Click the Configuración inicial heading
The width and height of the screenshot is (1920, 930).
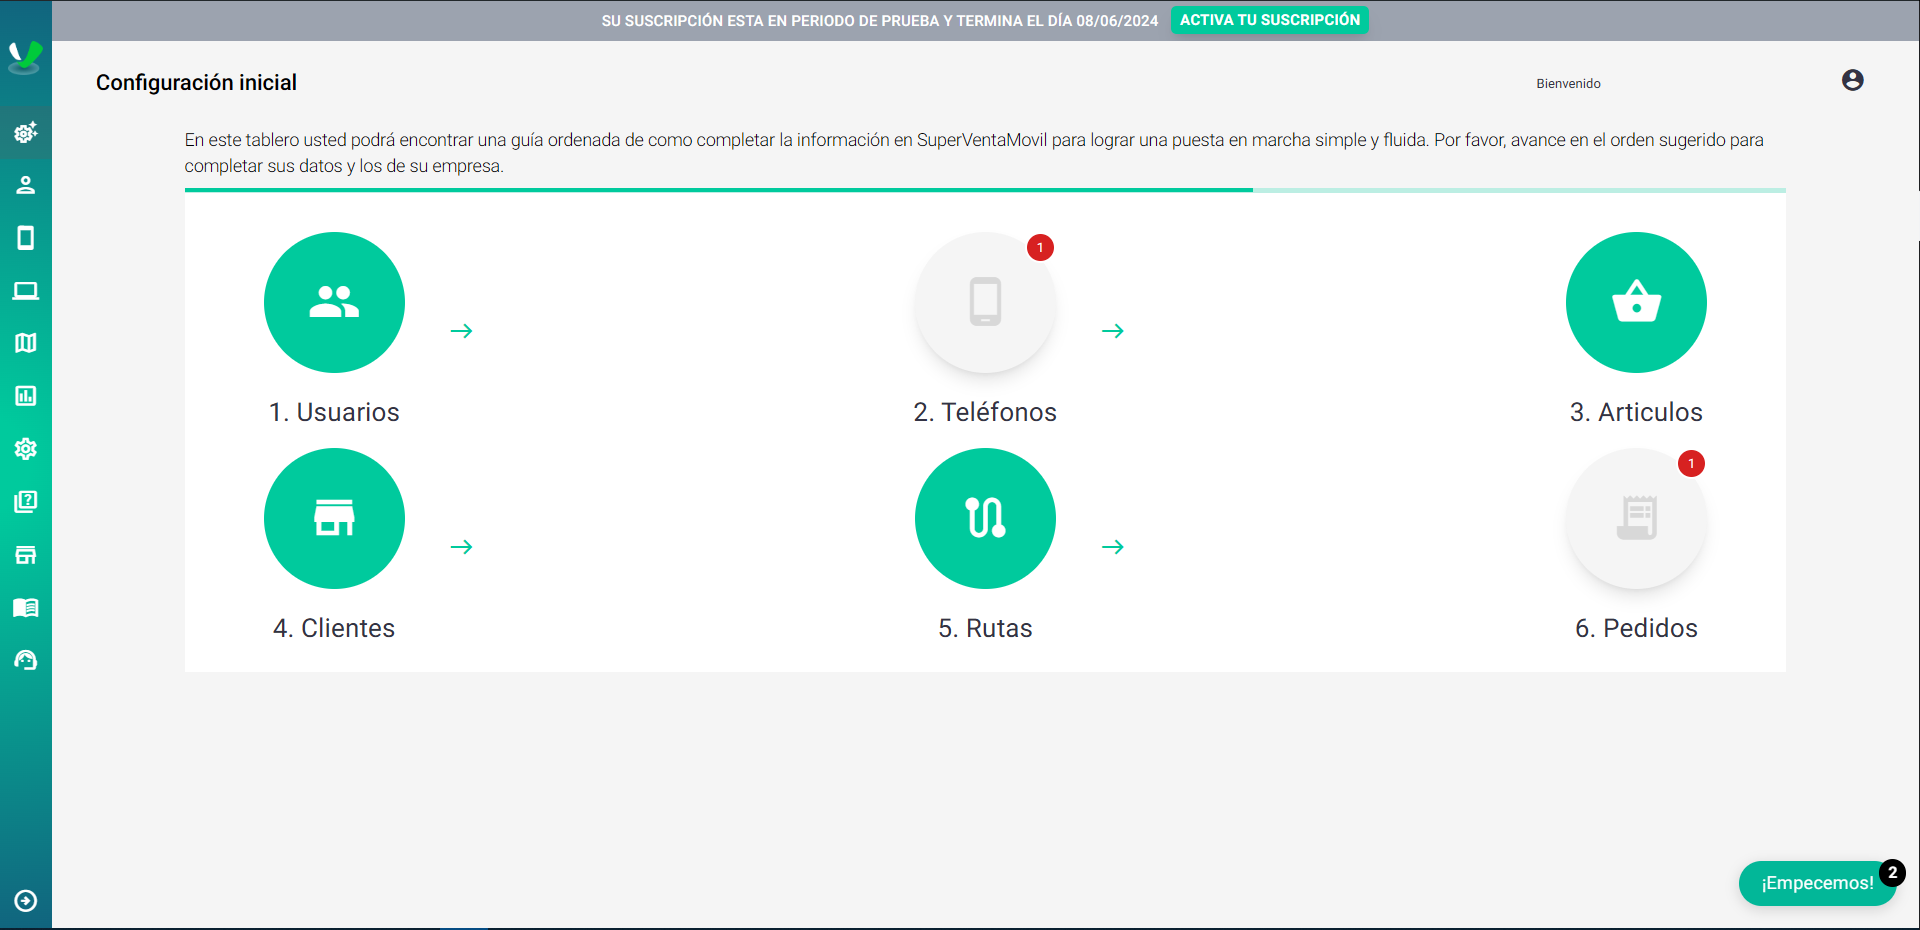tap(196, 82)
